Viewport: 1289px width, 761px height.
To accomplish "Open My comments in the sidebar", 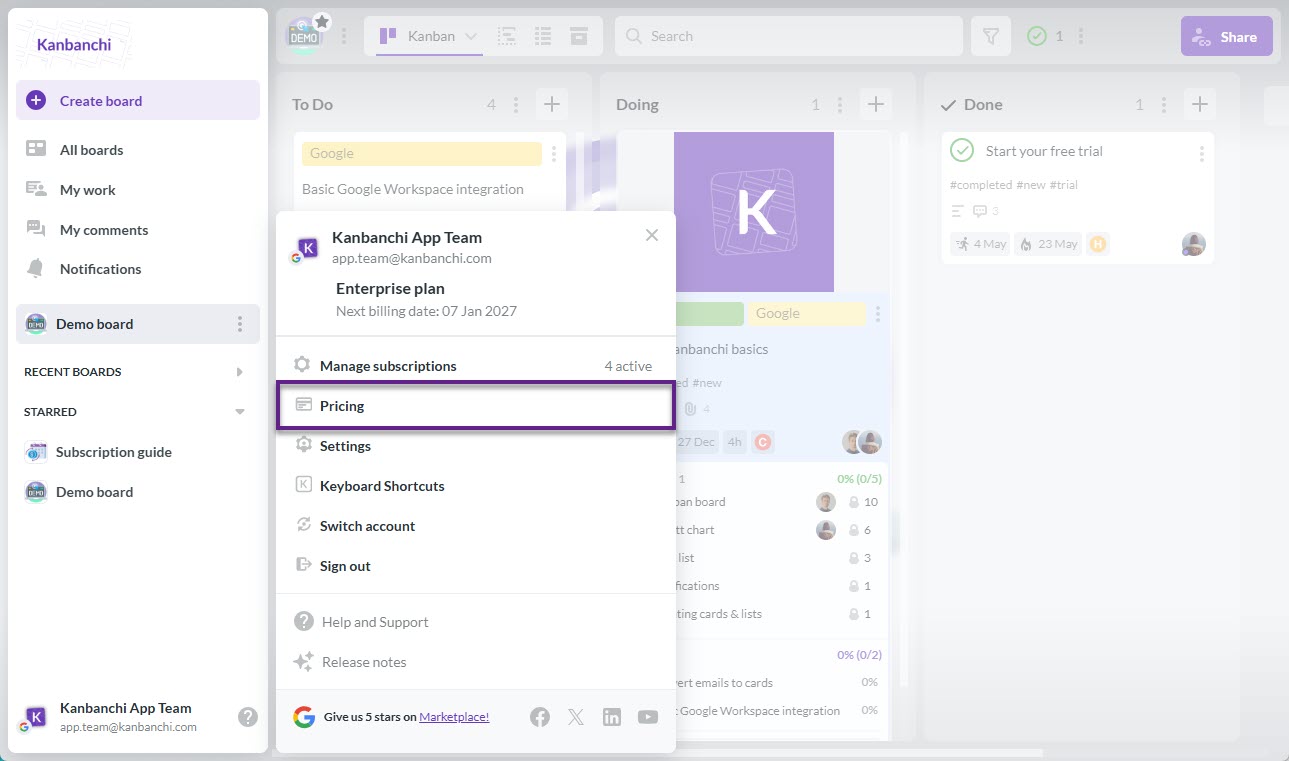I will (x=138, y=230).
